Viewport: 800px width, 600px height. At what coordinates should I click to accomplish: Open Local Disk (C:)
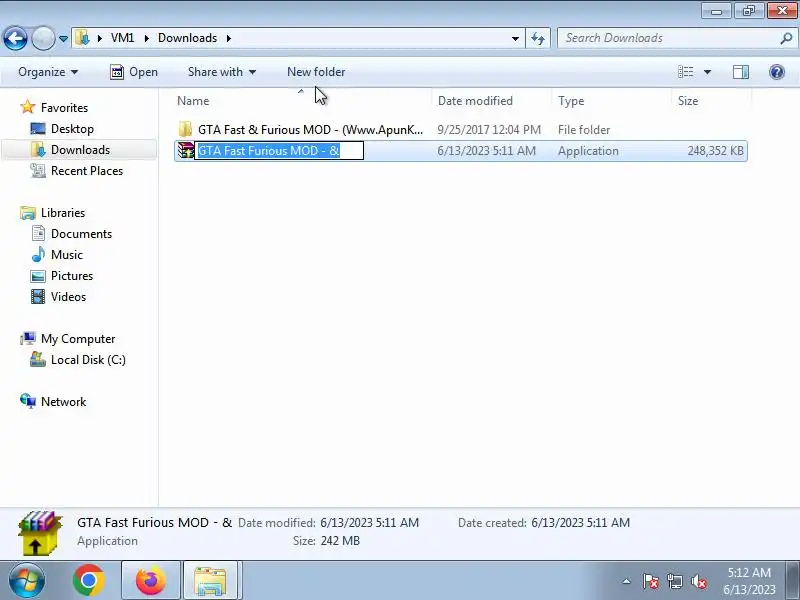tap(88, 360)
